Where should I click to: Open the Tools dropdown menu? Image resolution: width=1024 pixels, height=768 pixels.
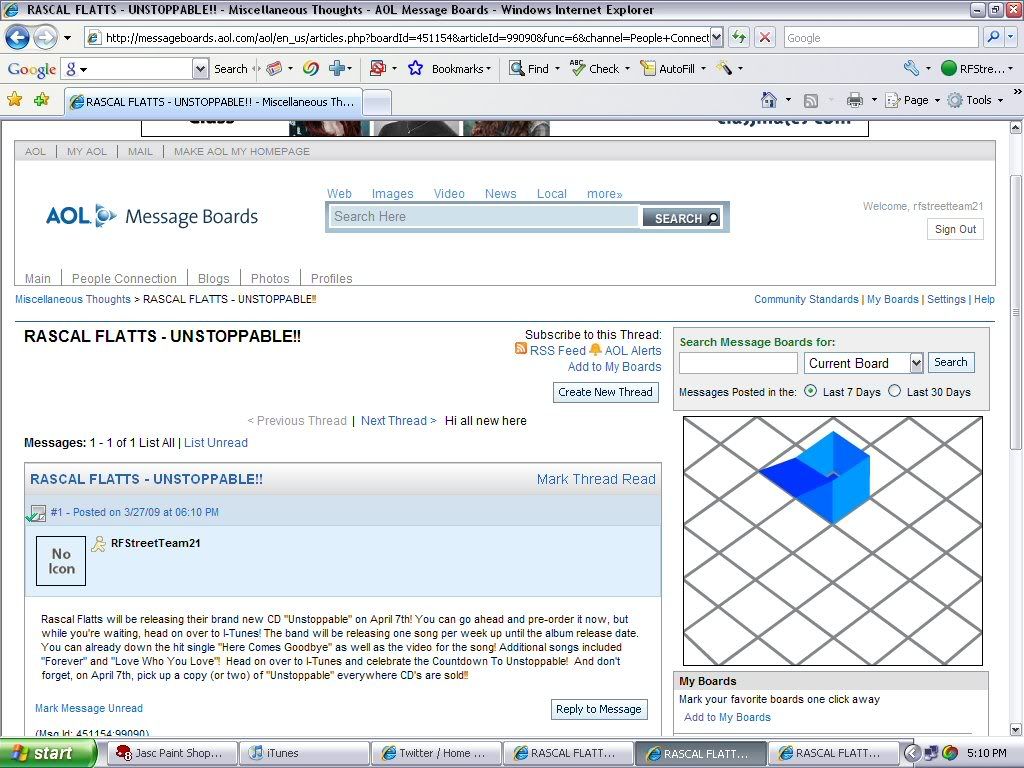pos(977,100)
